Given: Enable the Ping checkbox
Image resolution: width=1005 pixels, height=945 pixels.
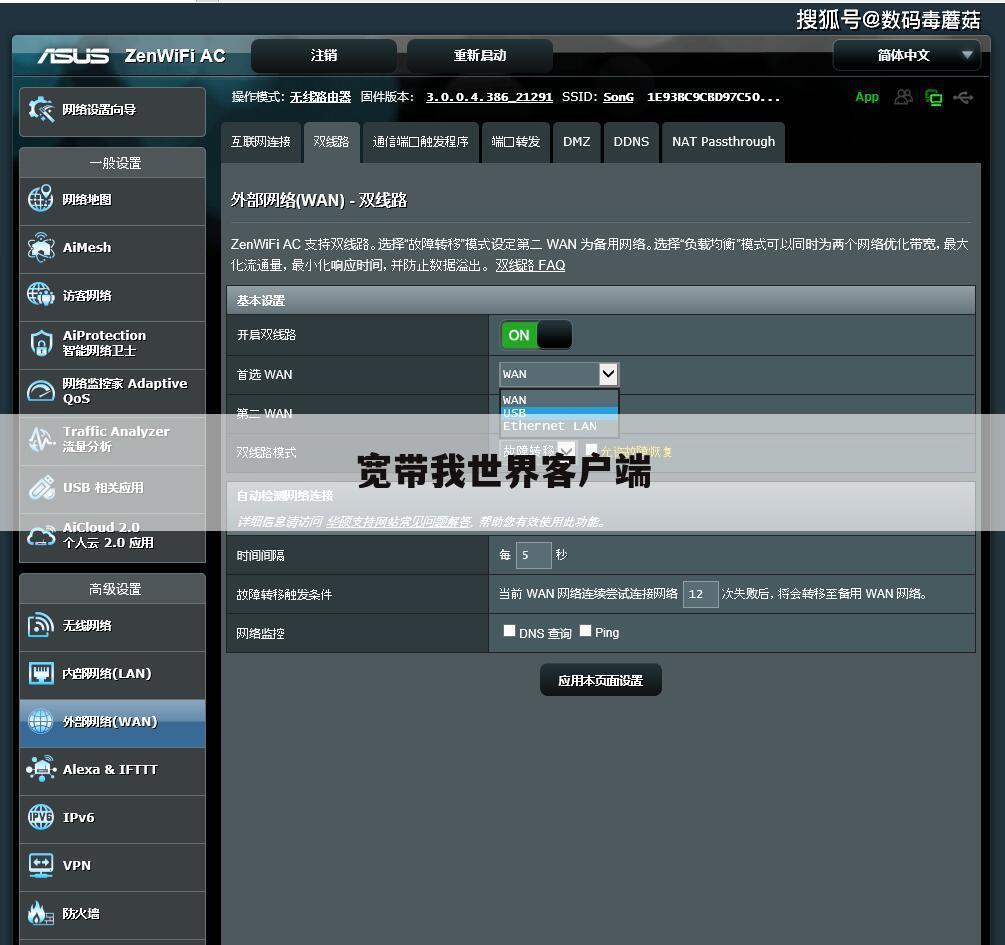Looking at the screenshot, I should tap(585, 631).
